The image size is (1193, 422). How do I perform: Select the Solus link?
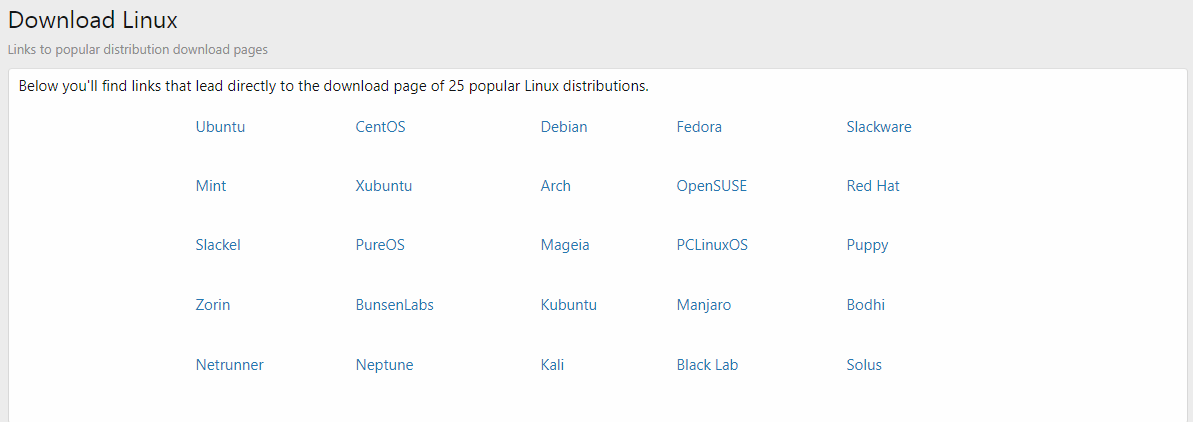point(864,365)
